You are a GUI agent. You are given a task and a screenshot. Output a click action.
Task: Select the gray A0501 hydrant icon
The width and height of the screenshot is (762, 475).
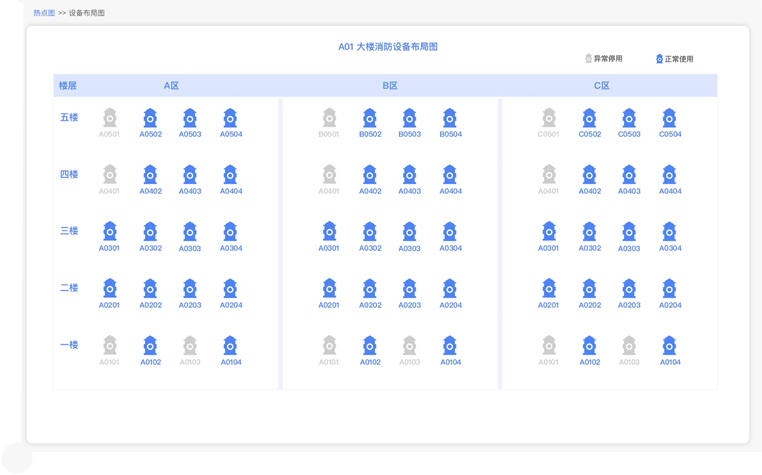click(110, 118)
